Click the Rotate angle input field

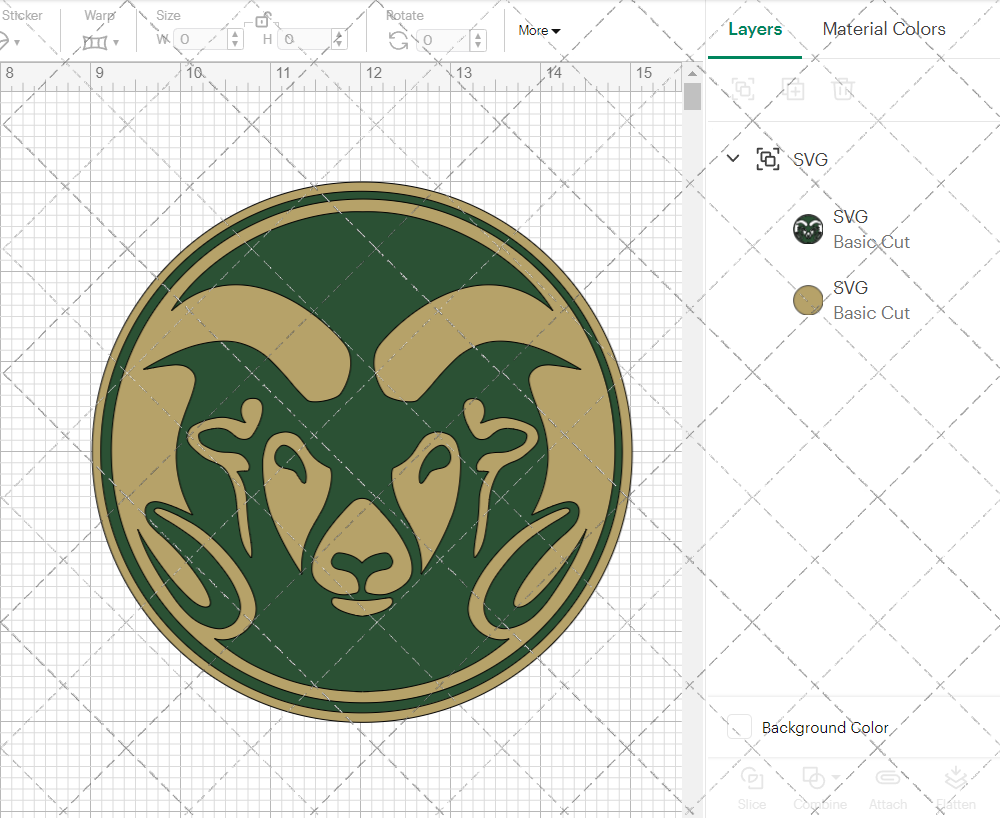coord(445,40)
